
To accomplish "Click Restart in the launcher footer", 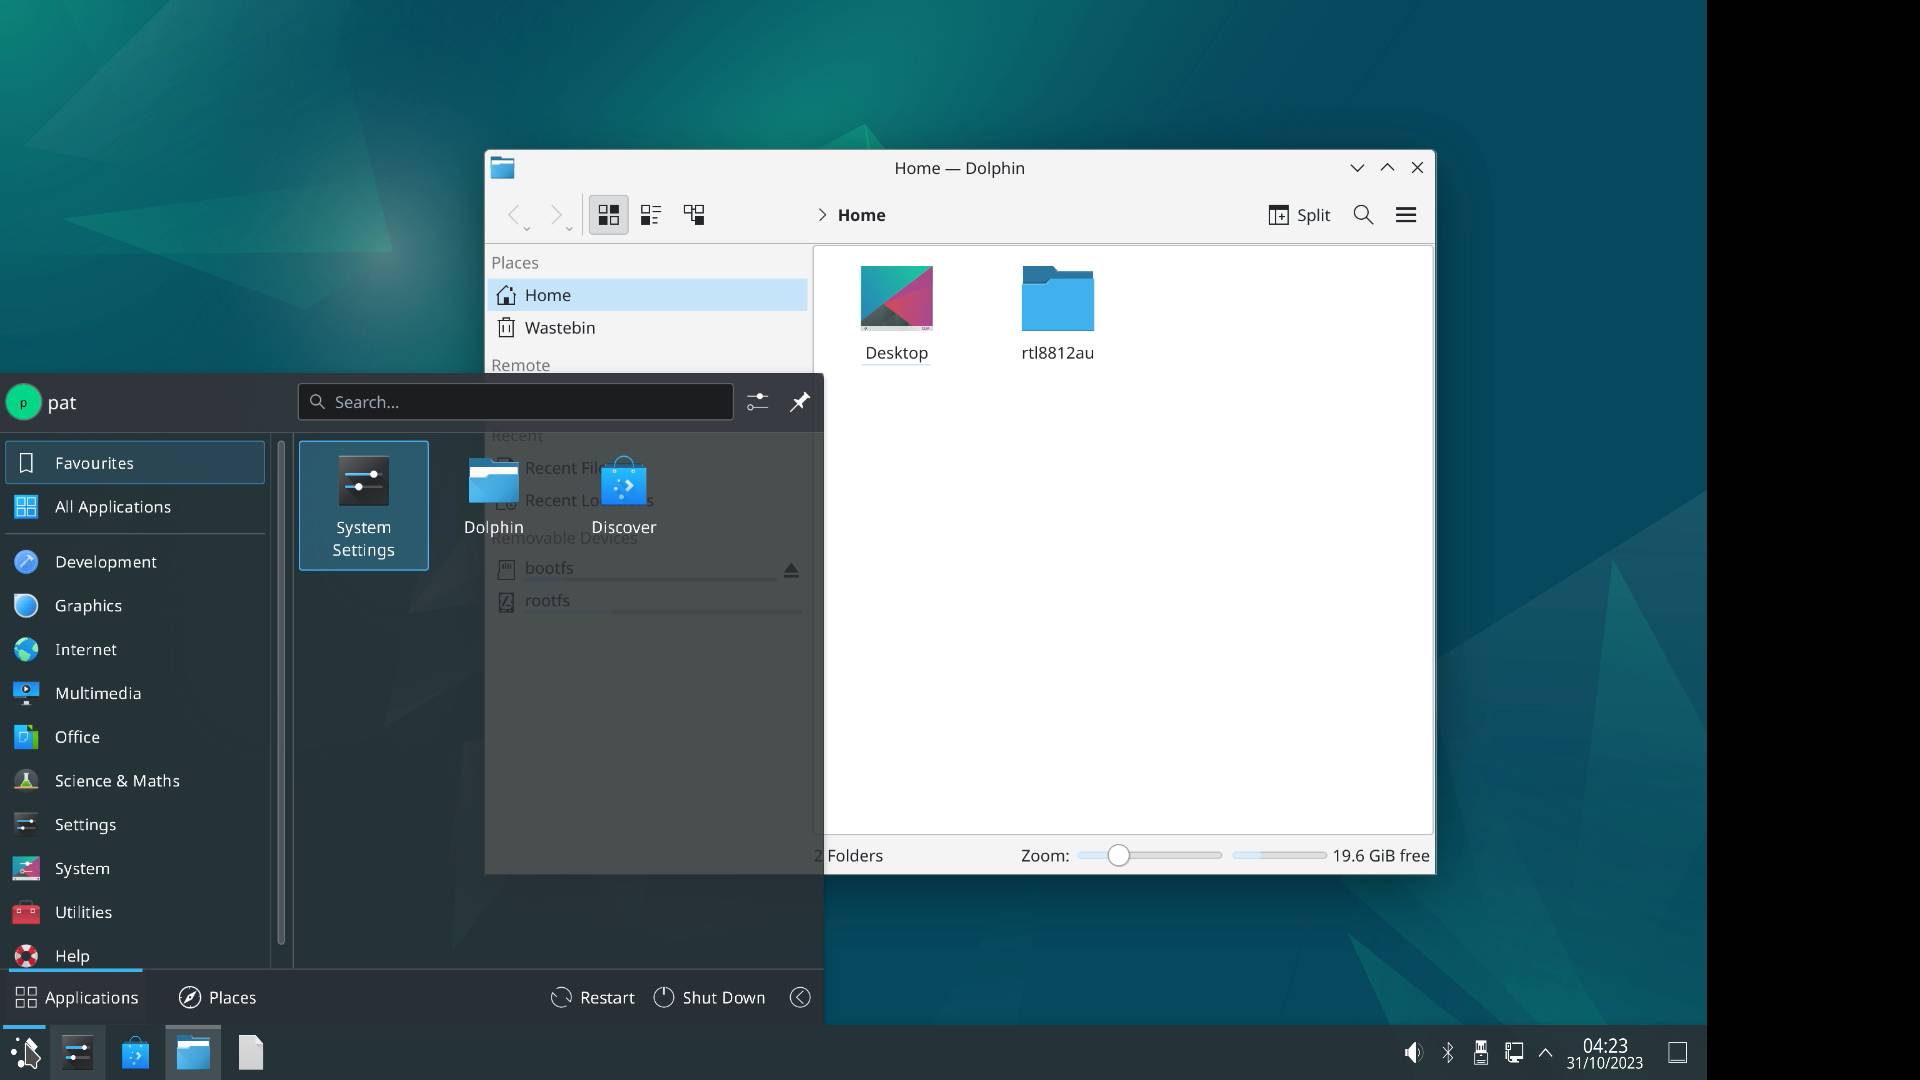I will [592, 997].
